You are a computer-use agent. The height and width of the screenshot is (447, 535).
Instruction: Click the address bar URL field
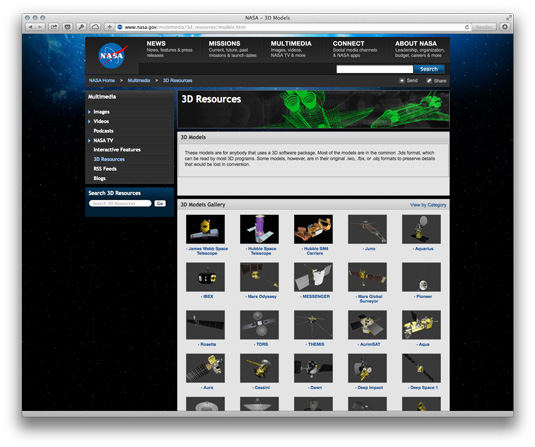pyautogui.click(x=293, y=27)
